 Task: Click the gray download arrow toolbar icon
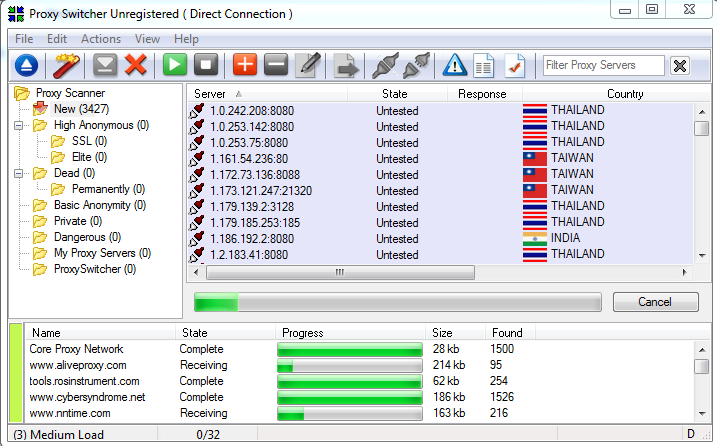[105, 65]
